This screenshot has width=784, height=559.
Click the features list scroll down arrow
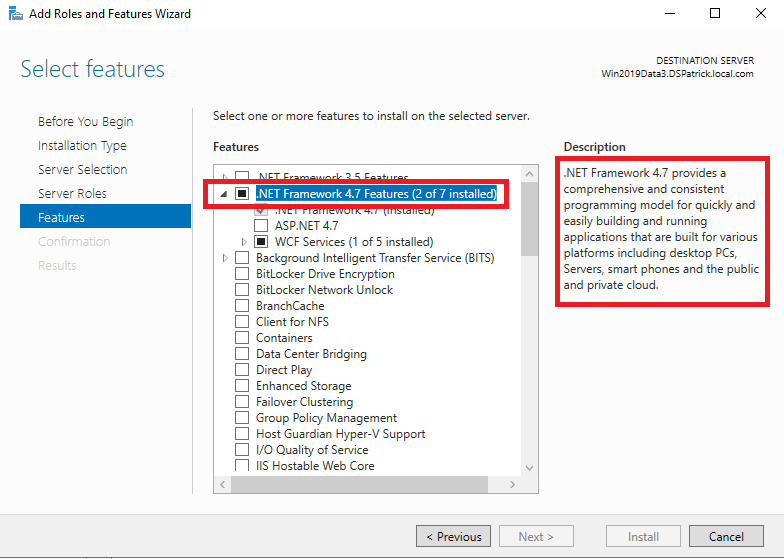530,468
